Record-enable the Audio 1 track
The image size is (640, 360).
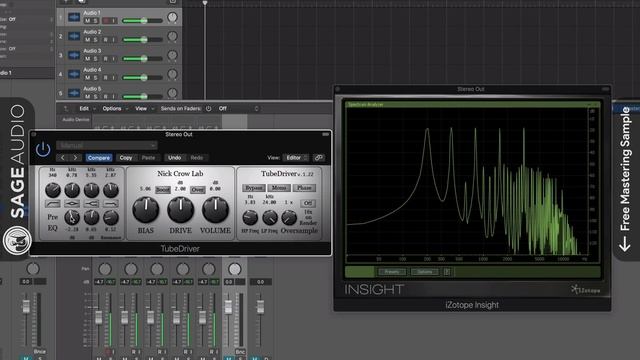(106, 21)
